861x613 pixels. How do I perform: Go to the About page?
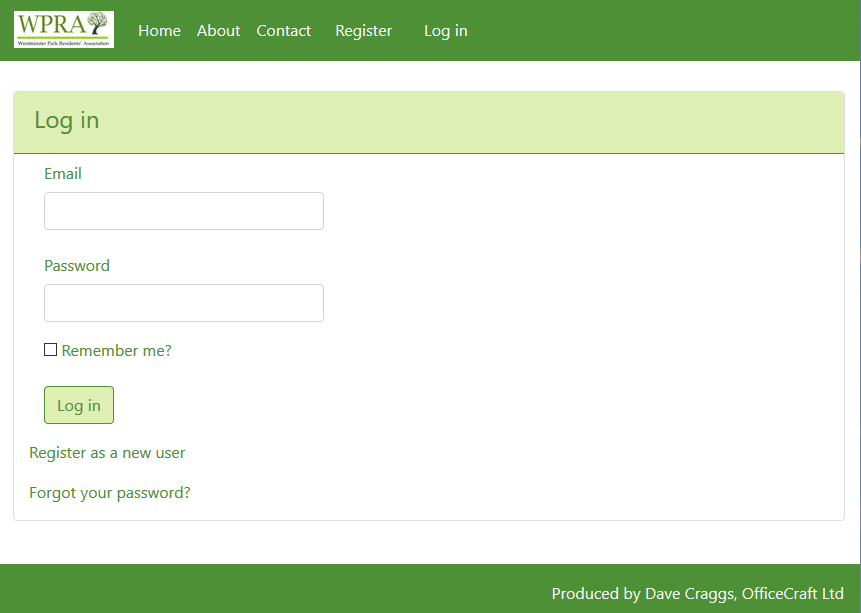[x=219, y=31]
